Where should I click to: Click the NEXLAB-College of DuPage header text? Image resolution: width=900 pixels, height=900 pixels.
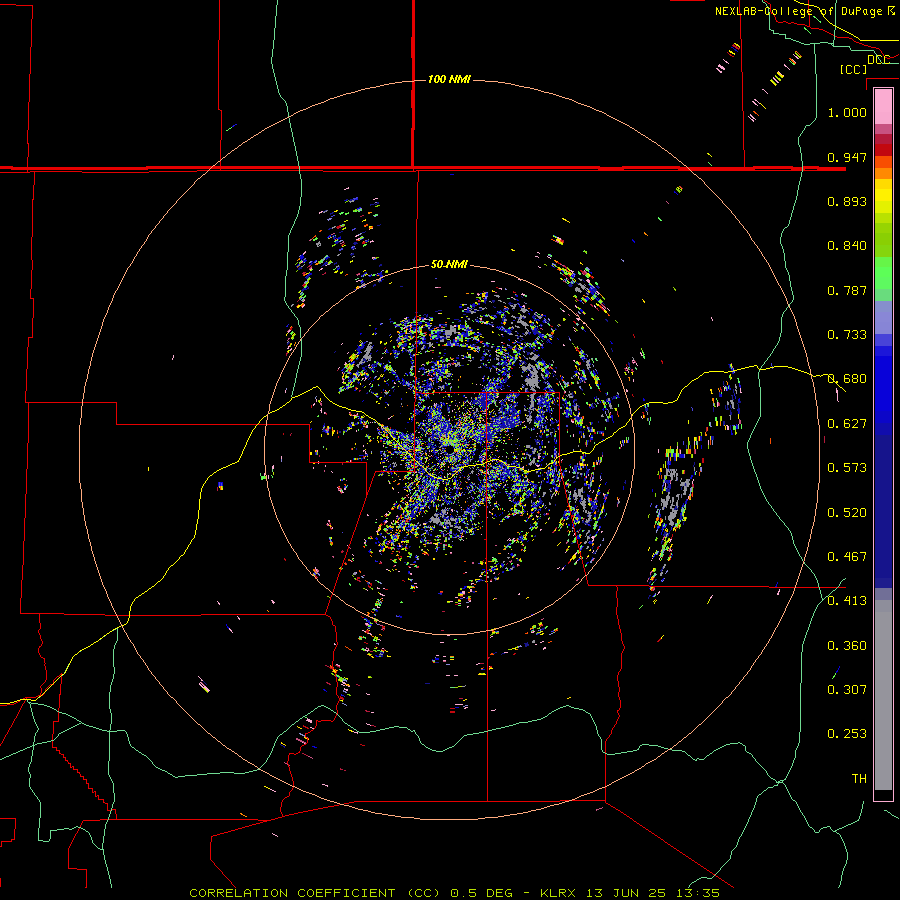[798, 11]
